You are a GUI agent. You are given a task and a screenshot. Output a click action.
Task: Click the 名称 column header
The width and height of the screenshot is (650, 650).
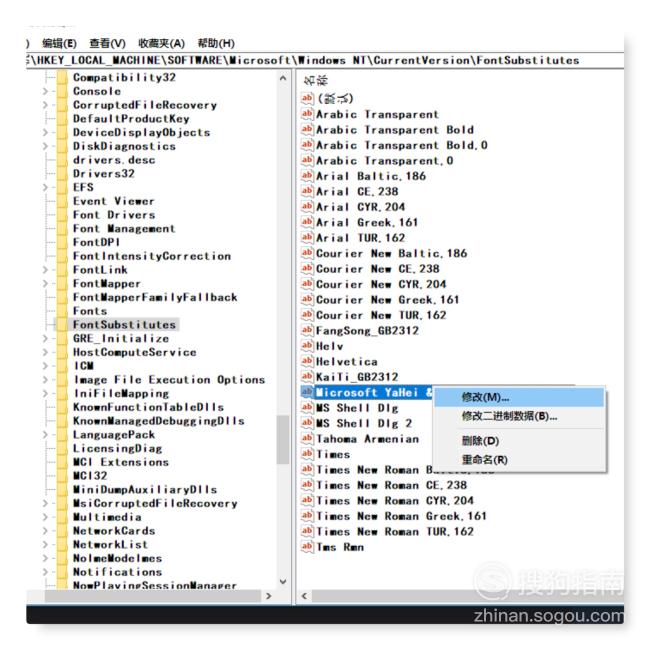point(315,80)
